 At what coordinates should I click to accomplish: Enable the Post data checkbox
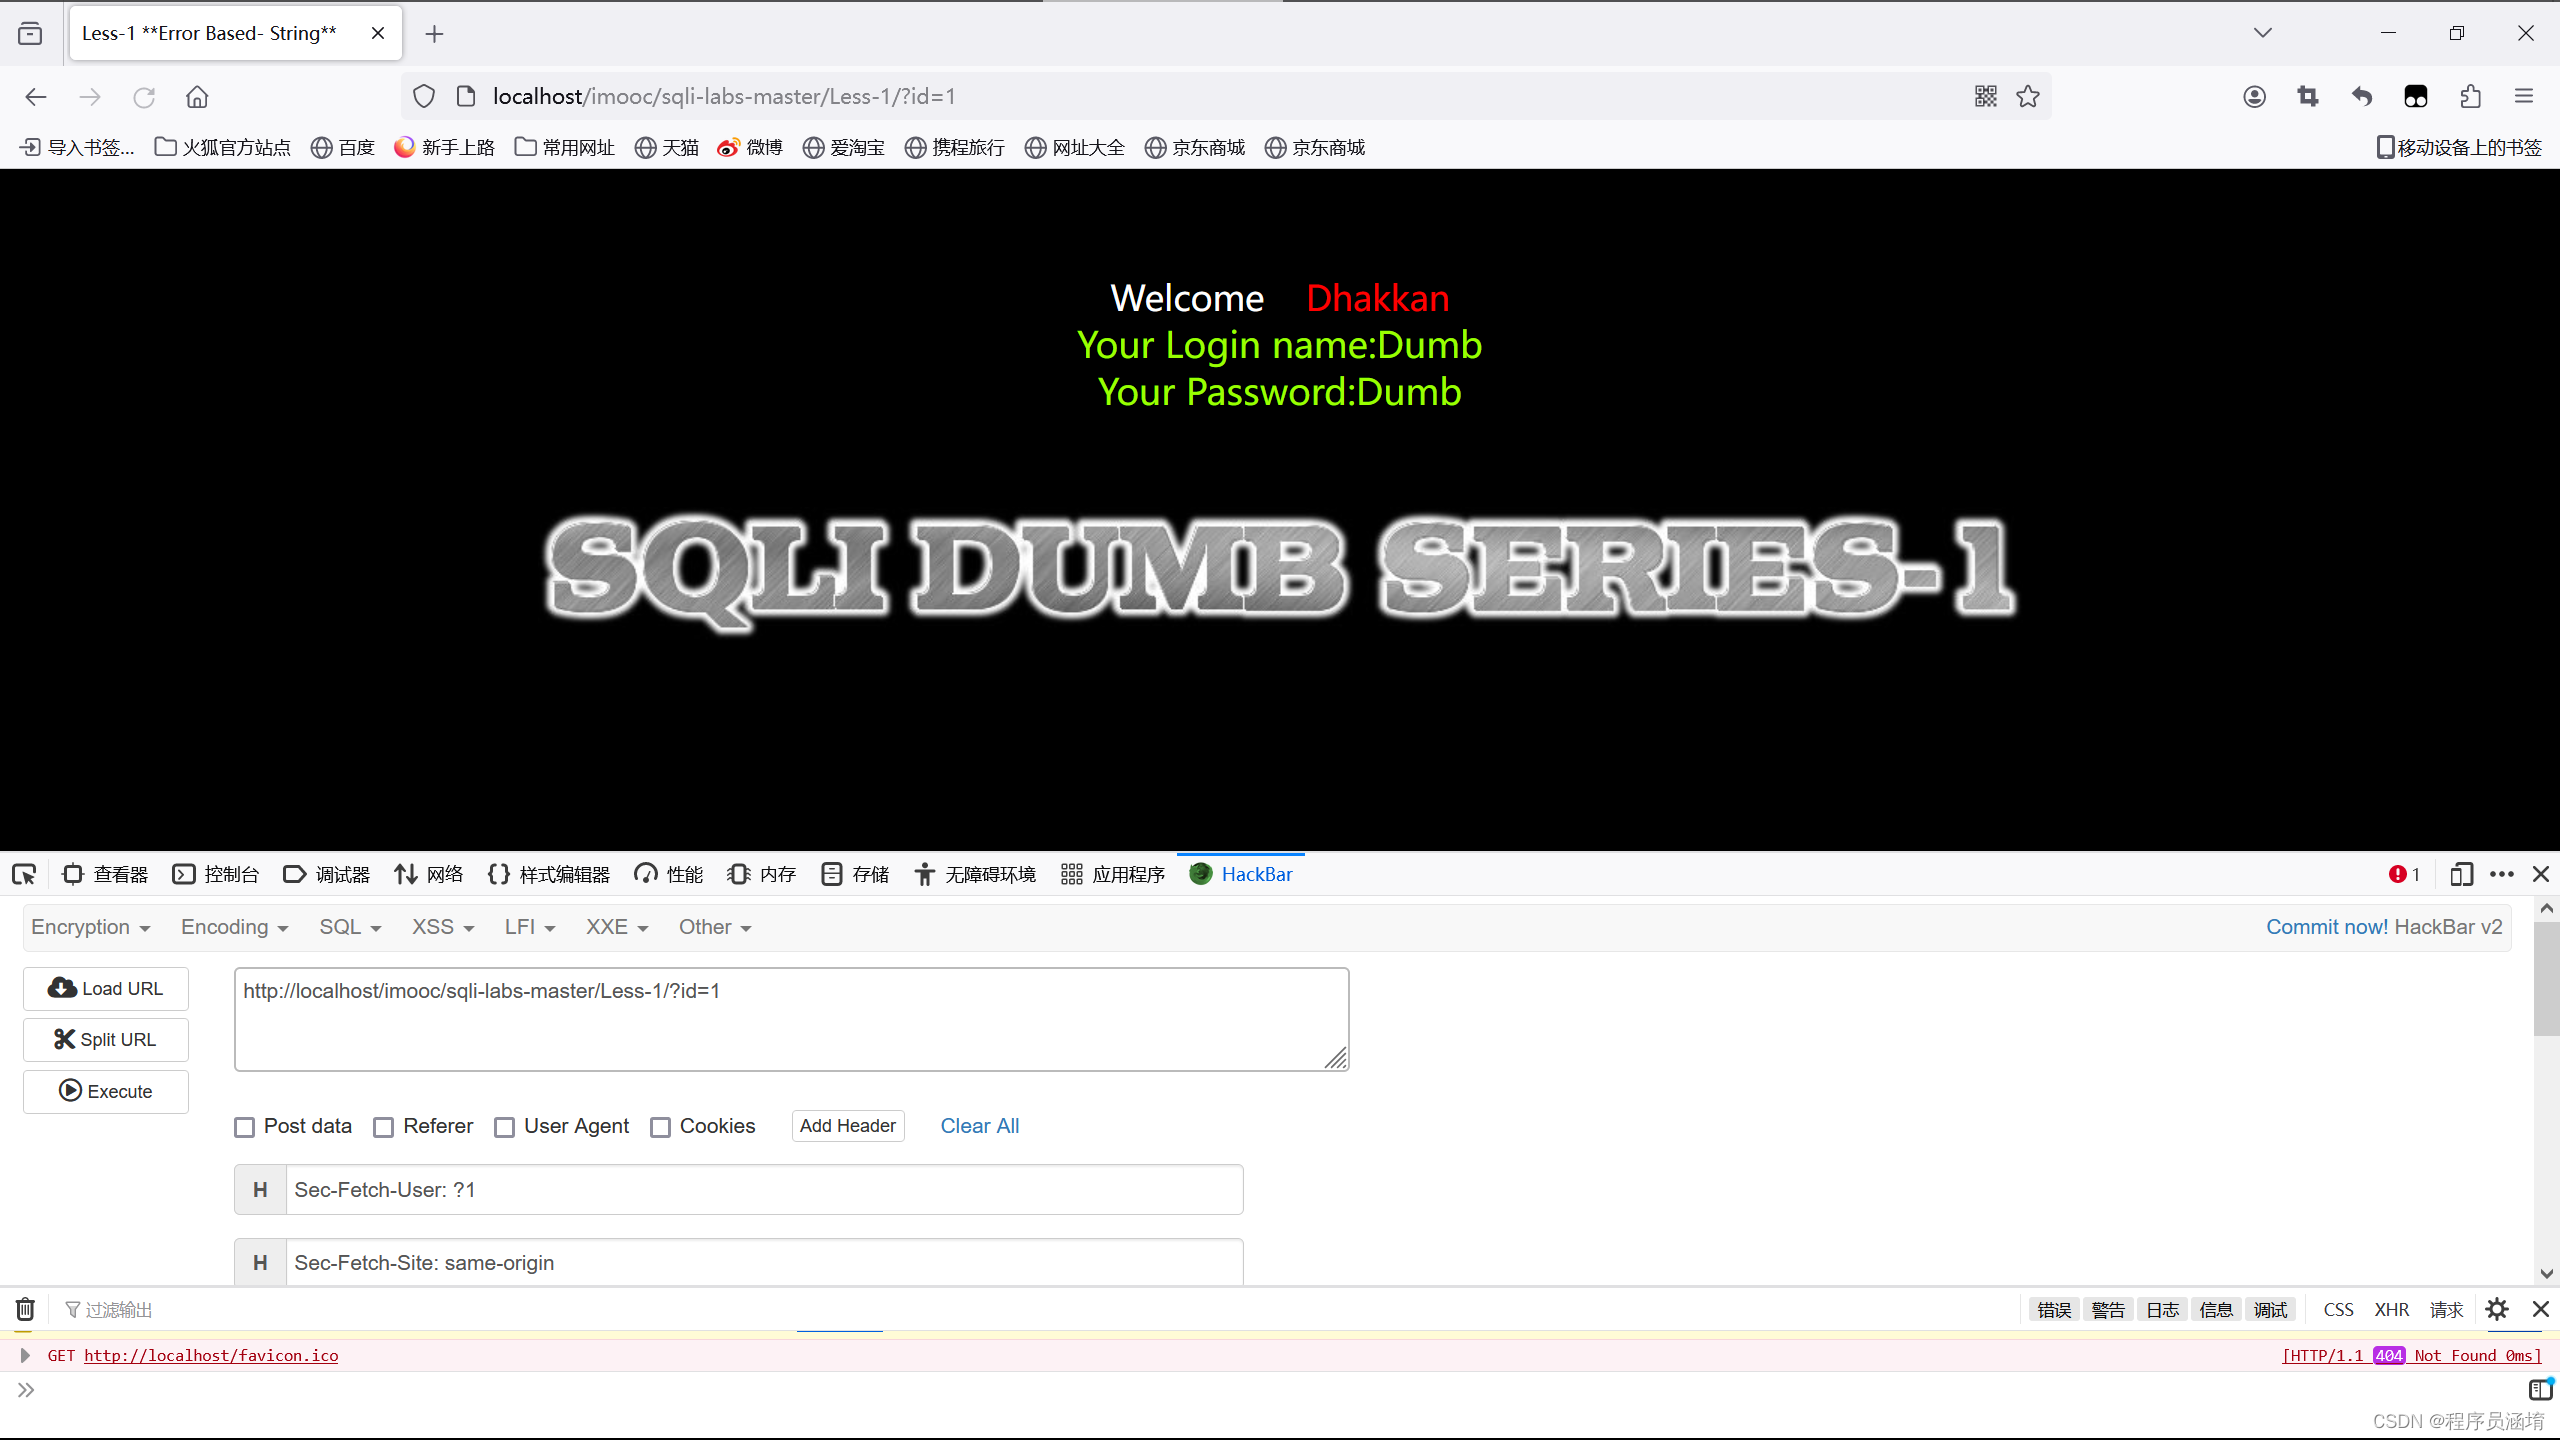(x=245, y=1127)
